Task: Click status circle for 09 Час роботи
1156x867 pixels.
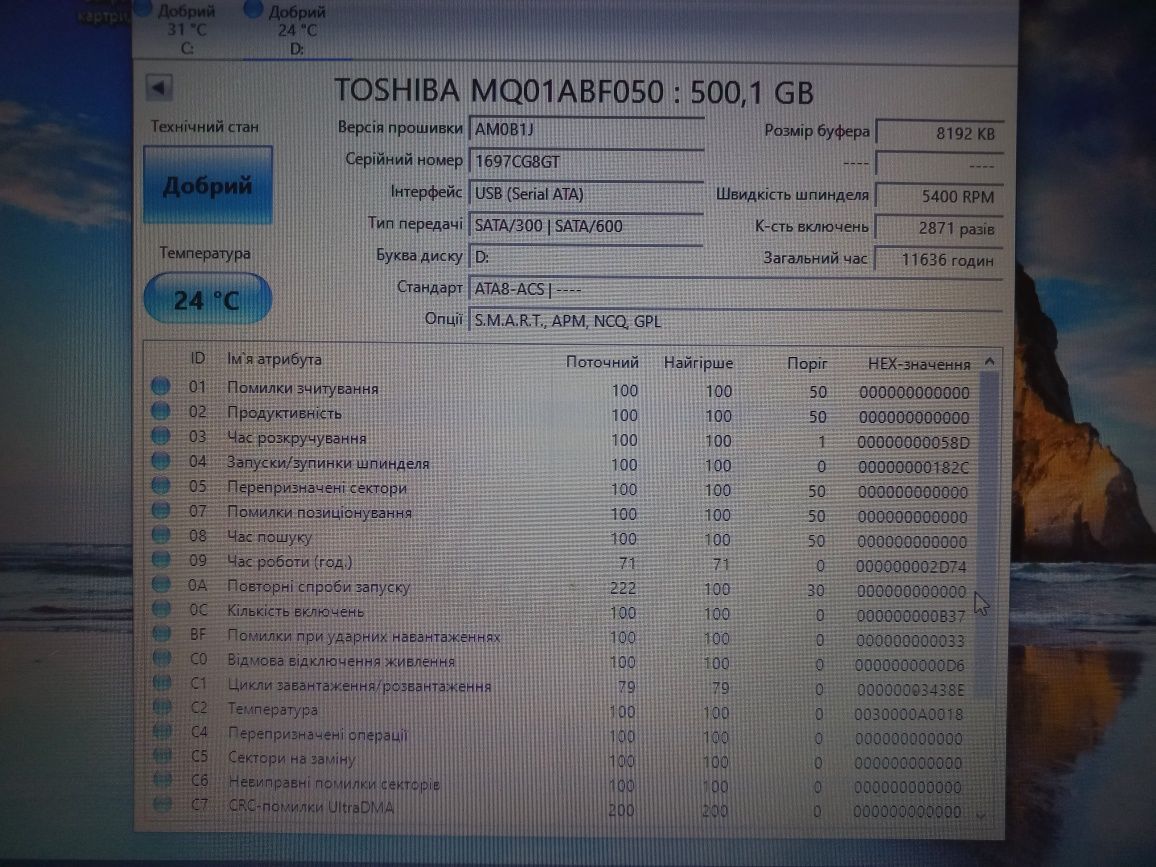Action: 161,560
